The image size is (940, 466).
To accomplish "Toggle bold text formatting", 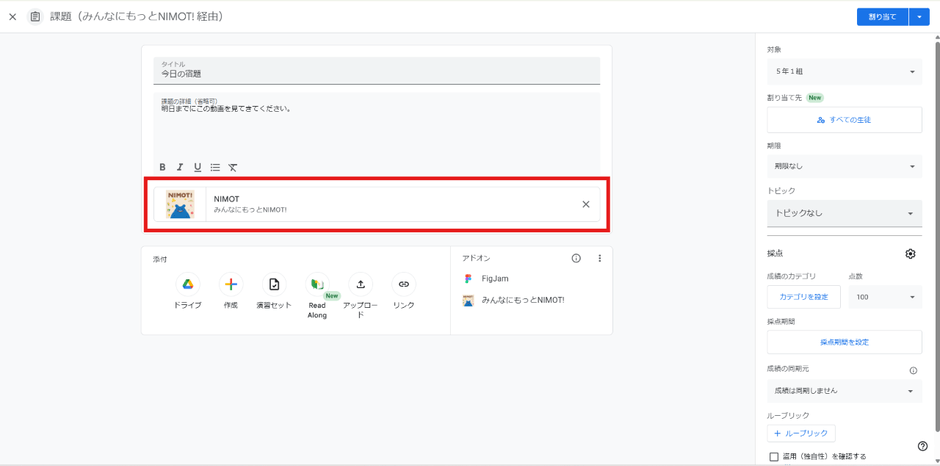I will (x=163, y=168).
